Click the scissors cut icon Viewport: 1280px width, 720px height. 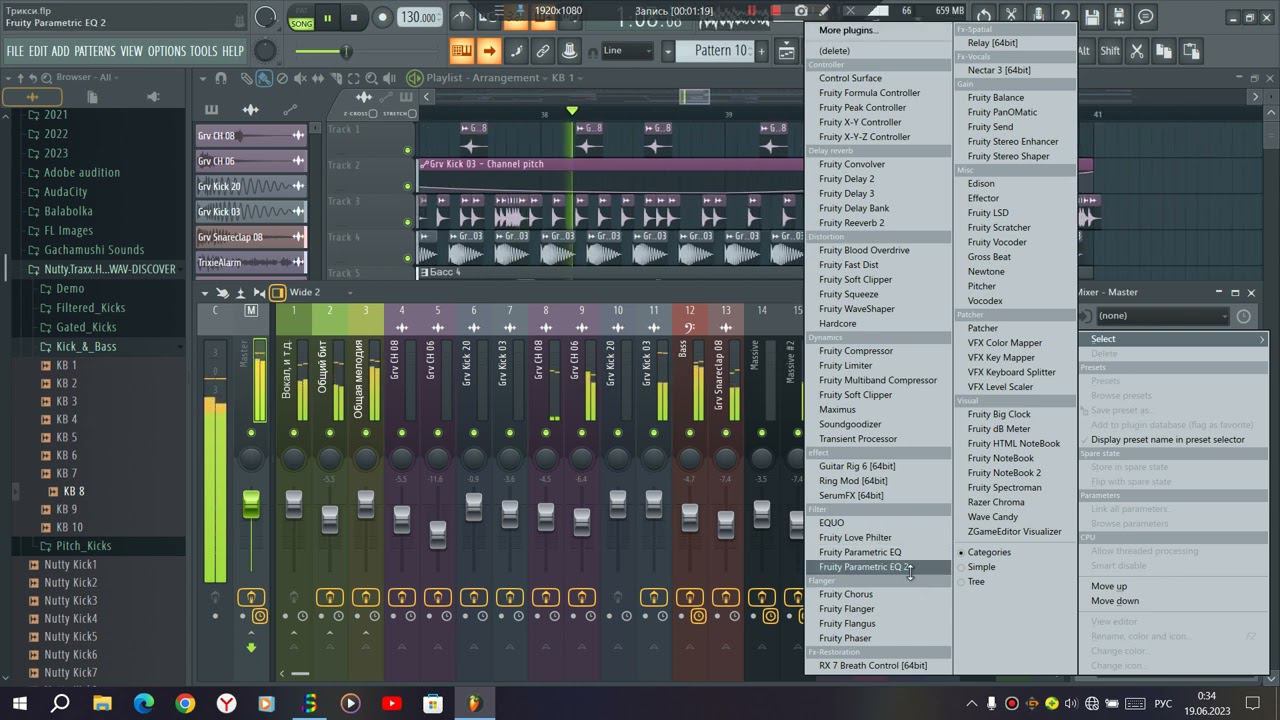(1137, 50)
